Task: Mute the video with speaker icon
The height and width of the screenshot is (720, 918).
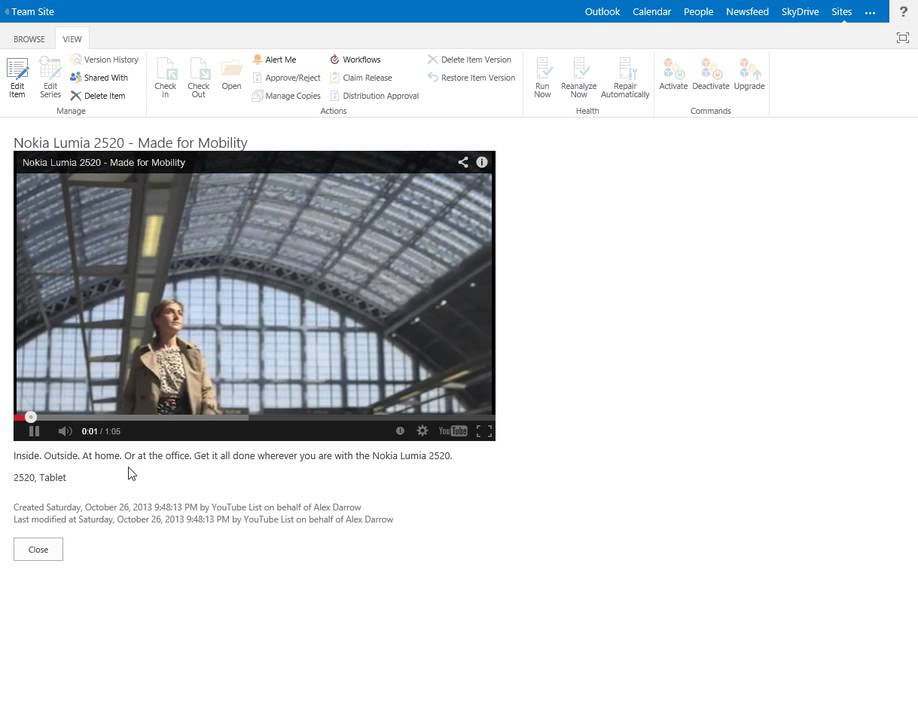Action: (64, 431)
